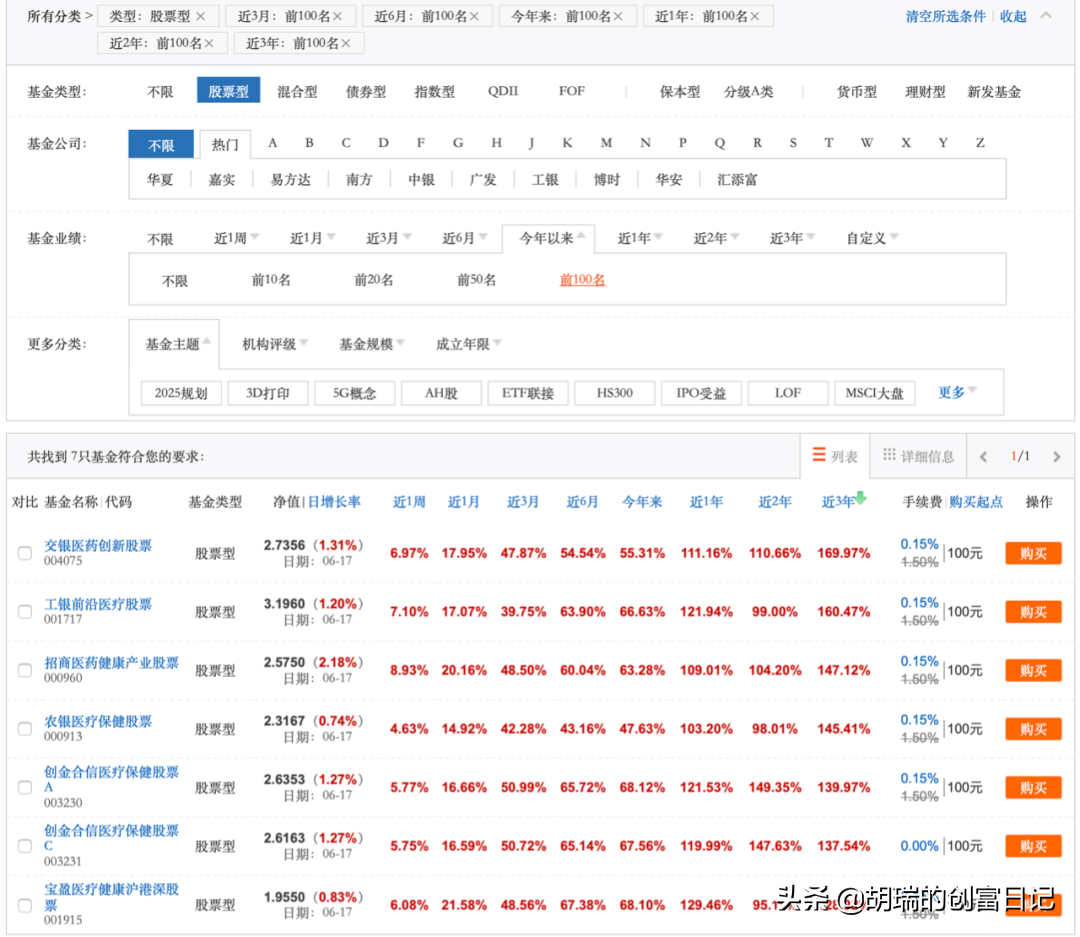Expand the 近1年 performance dropdown
This screenshot has width=1080, height=937.
pyautogui.click(x=640, y=238)
